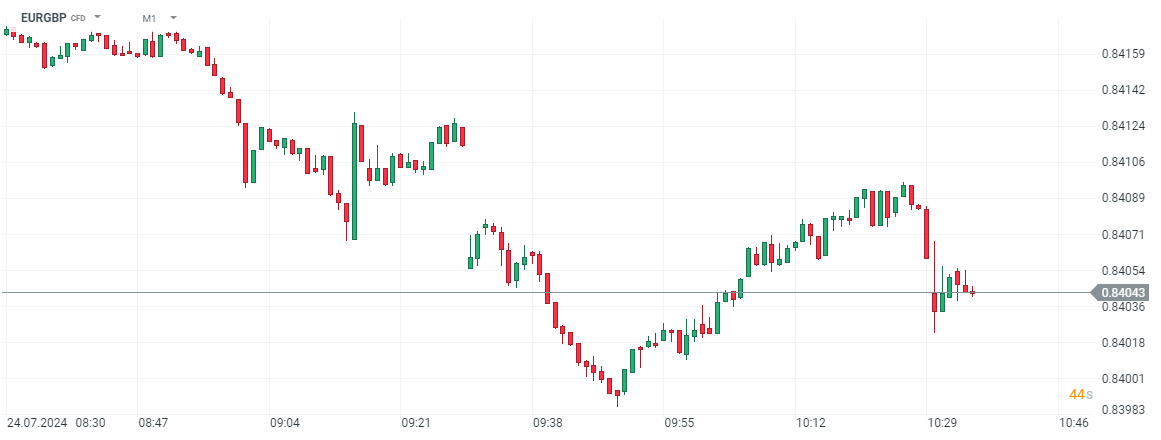Click the 0.83983 price axis label

click(1122, 409)
